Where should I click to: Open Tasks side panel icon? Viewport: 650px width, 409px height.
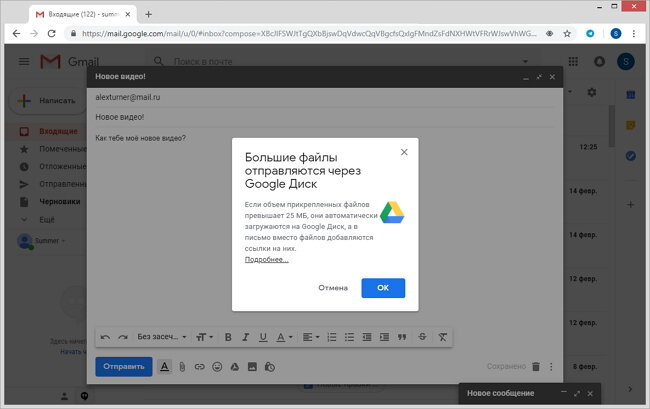[x=631, y=156]
